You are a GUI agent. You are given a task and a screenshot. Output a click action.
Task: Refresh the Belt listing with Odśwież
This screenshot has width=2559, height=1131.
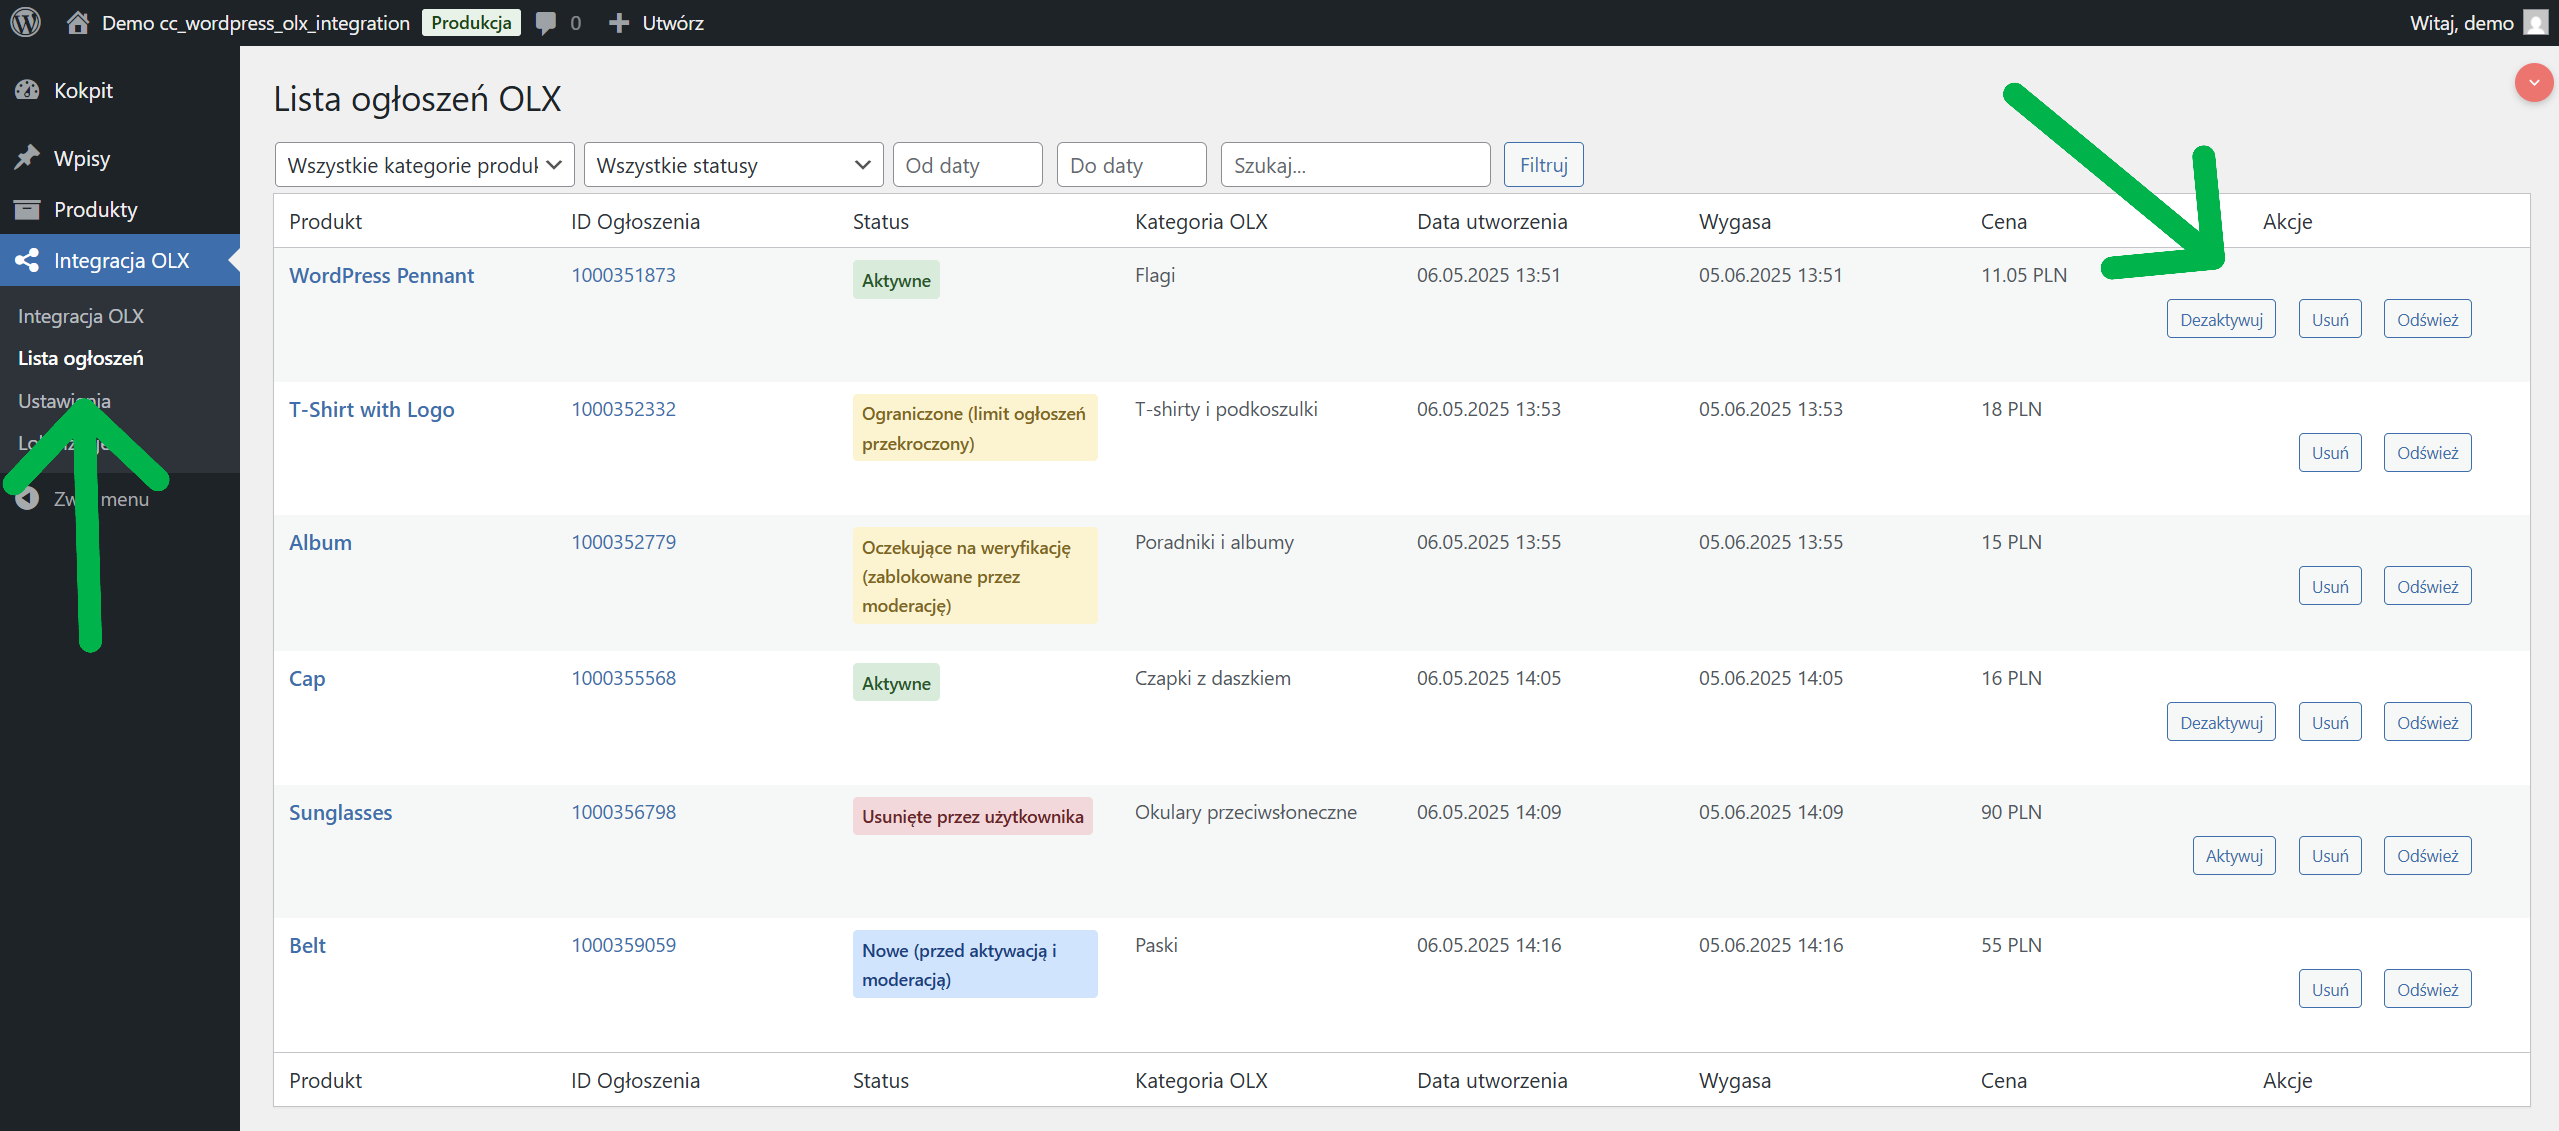(2427, 989)
